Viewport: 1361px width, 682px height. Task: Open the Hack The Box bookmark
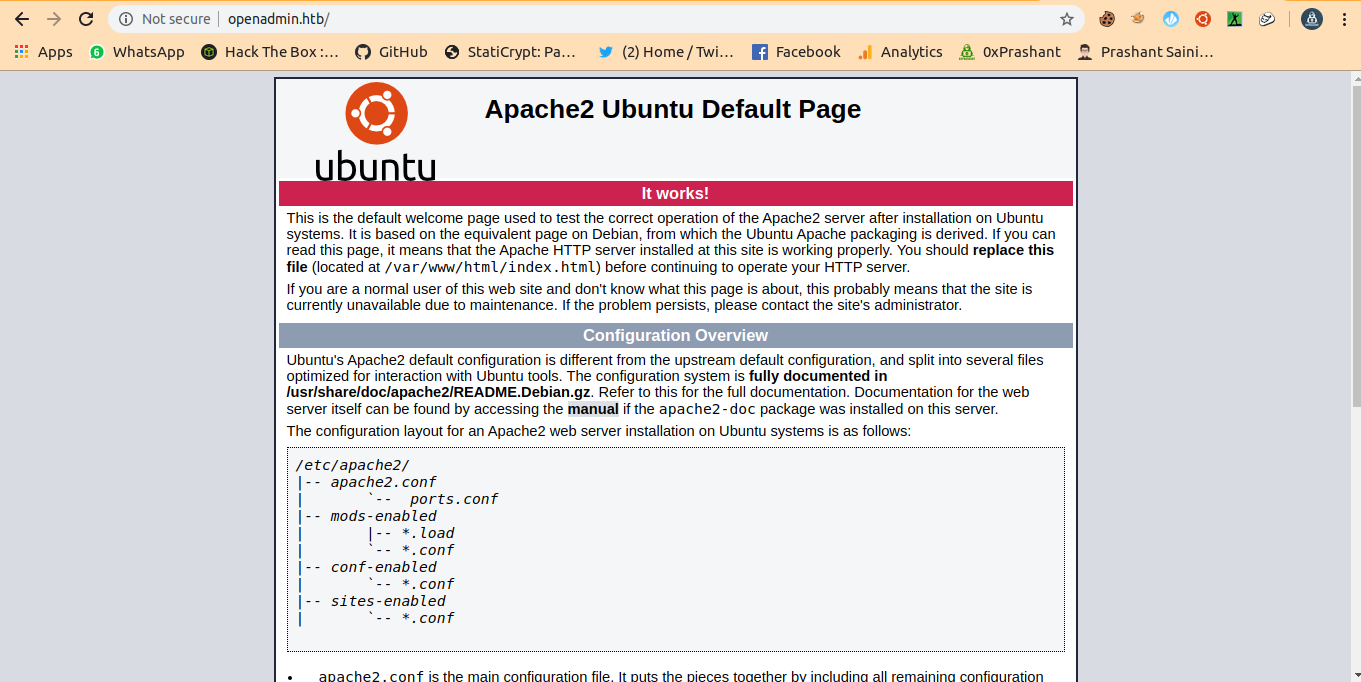pyautogui.click(x=270, y=52)
